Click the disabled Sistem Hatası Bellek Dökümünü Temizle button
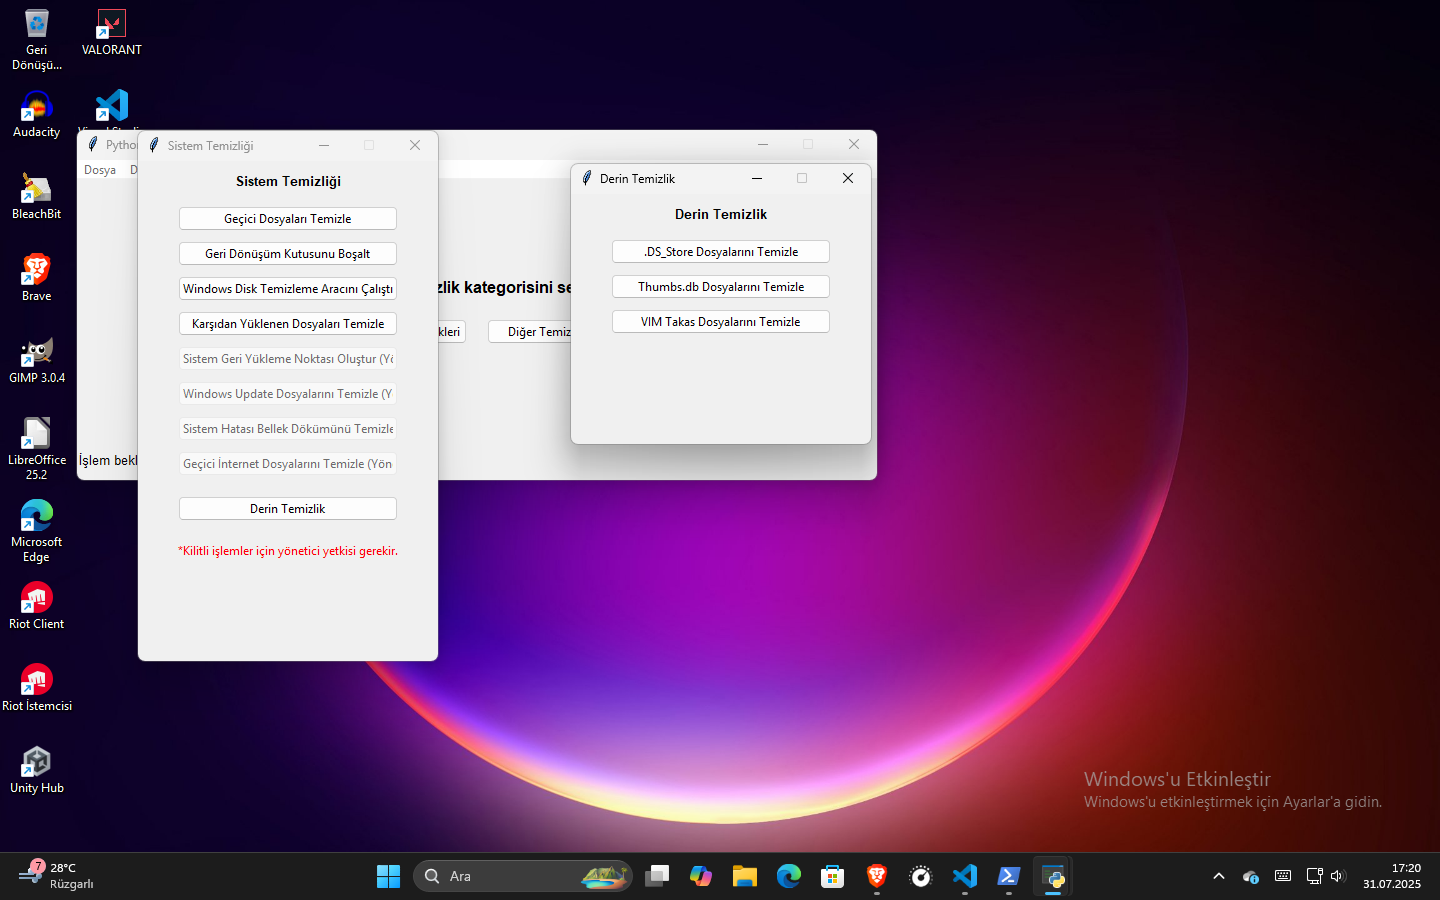Image resolution: width=1440 pixels, height=900 pixels. [x=288, y=429]
